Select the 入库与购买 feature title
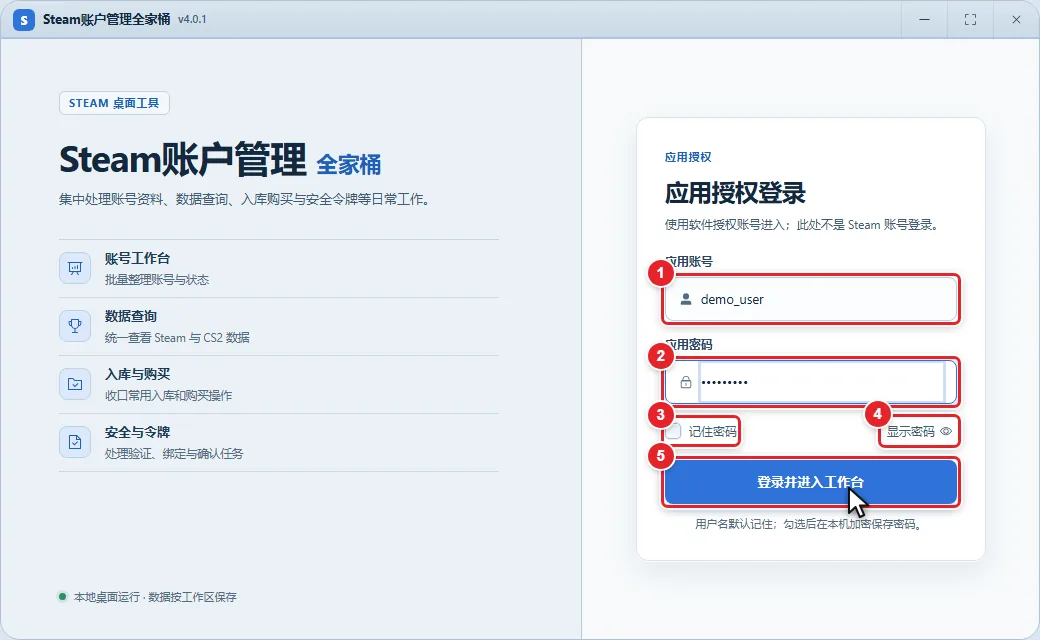Image resolution: width=1040 pixels, height=640 pixels. point(137,375)
